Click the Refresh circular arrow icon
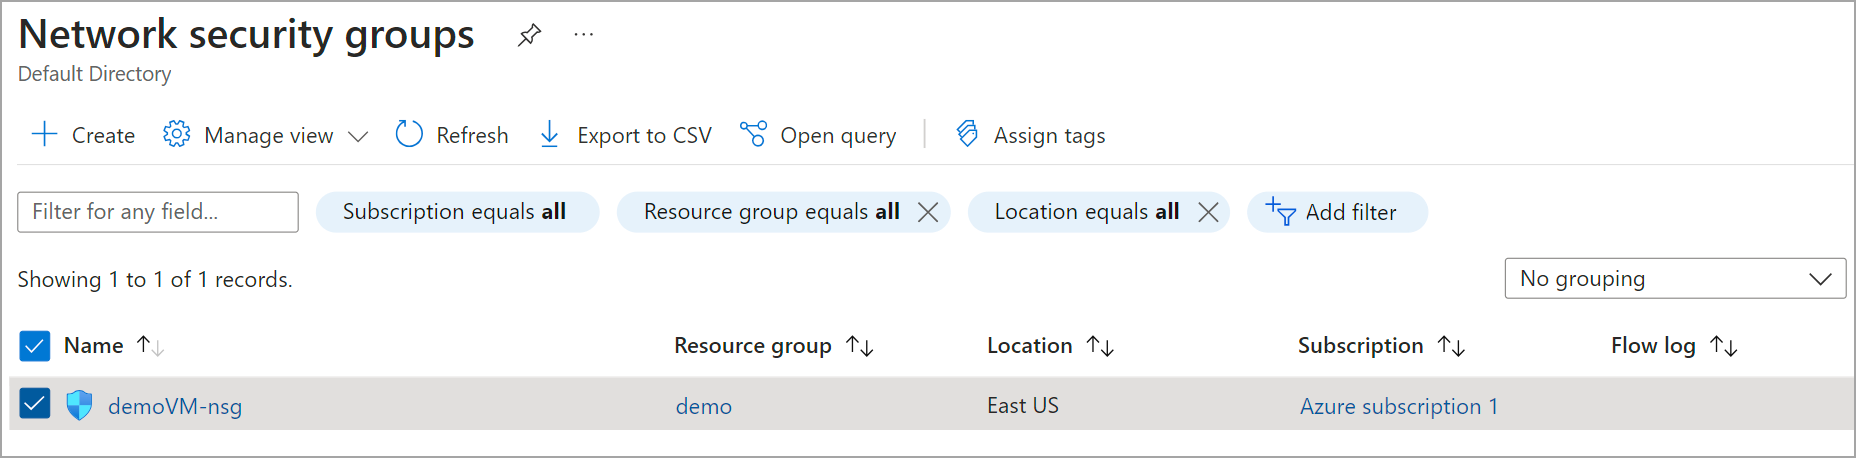Viewport: 1856px width, 458px height. [x=409, y=134]
